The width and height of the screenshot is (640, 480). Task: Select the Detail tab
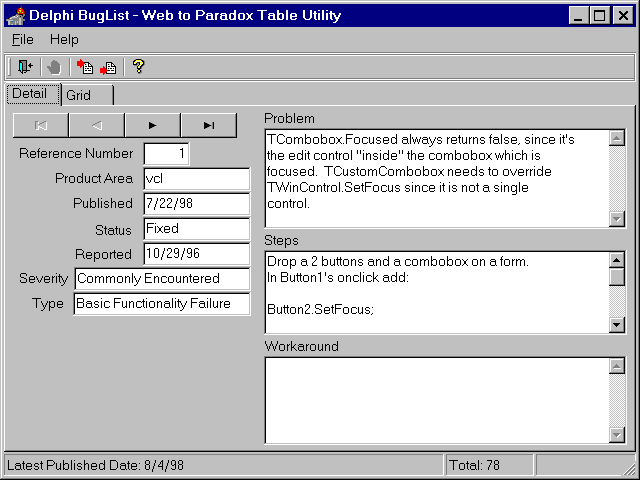click(x=30, y=94)
